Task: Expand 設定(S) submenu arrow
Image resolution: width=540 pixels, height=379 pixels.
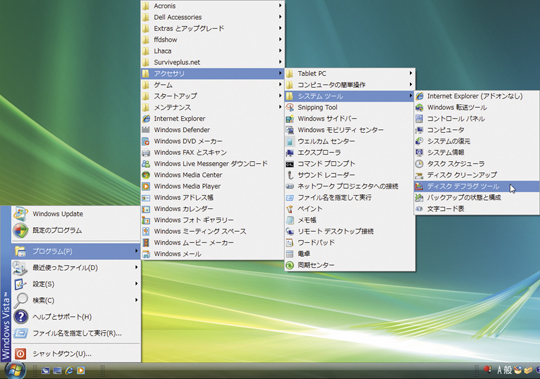Action: 136,284
